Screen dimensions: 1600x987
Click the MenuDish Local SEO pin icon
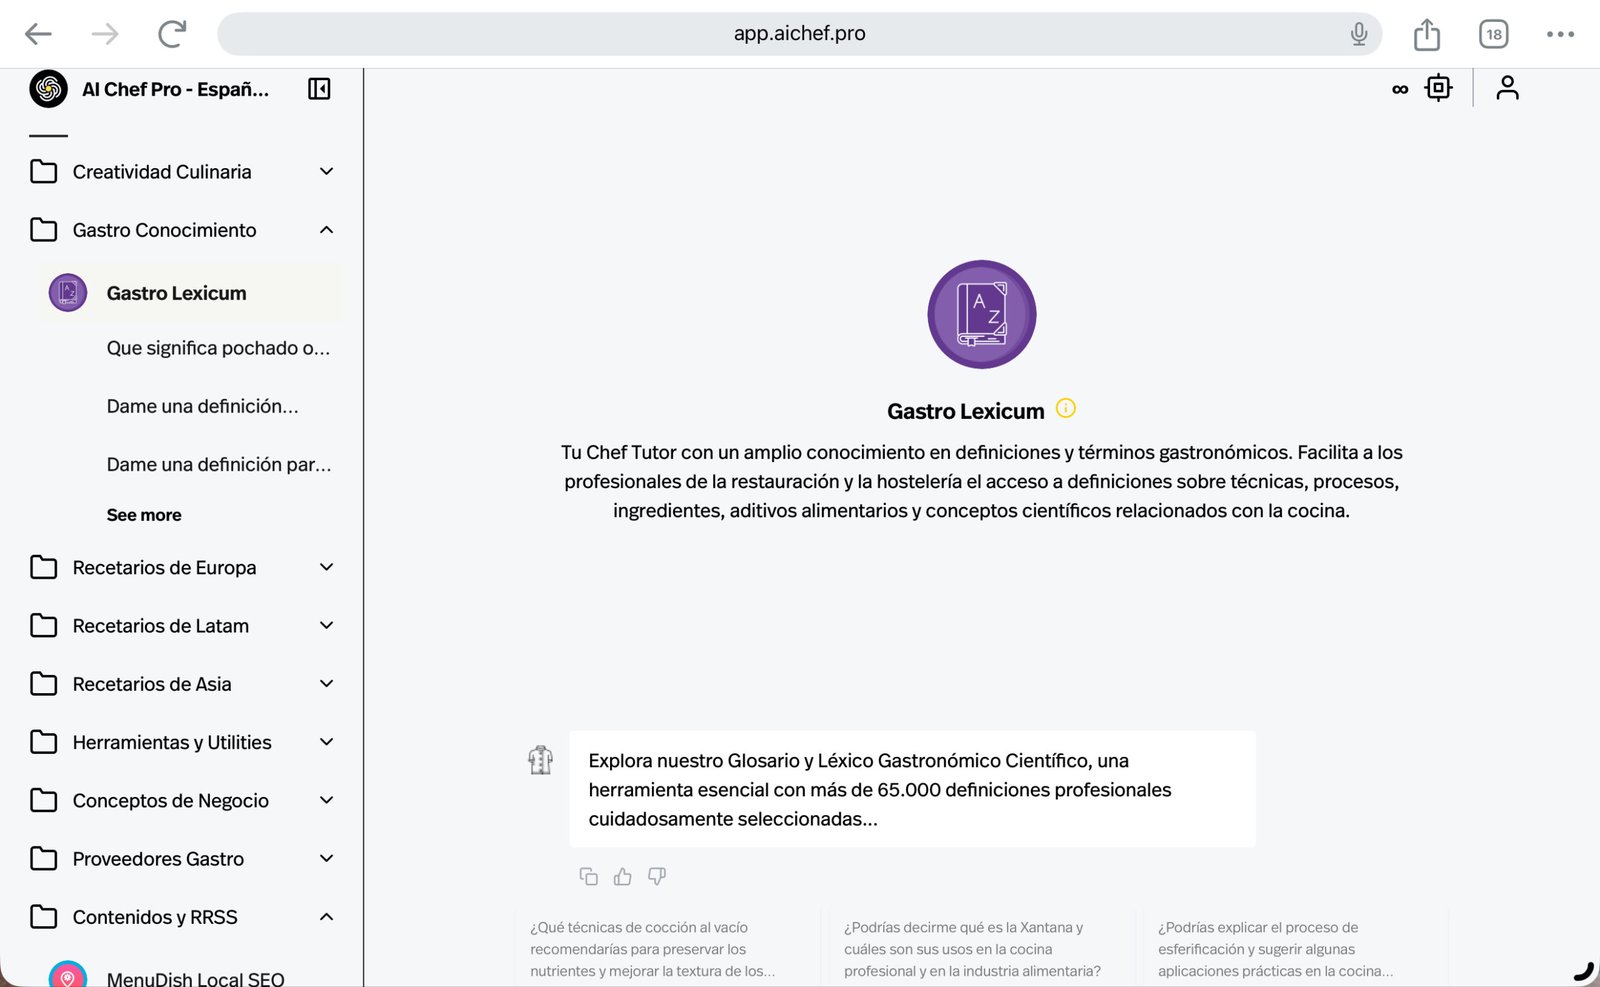click(68, 975)
